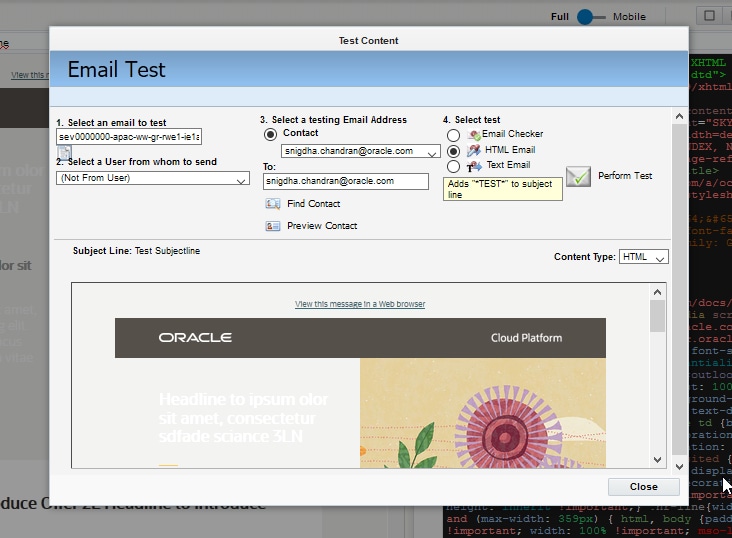This screenshot has width=732, height=538.
Task: Select the Text Email radio button
Action: (x=453, y=167)
